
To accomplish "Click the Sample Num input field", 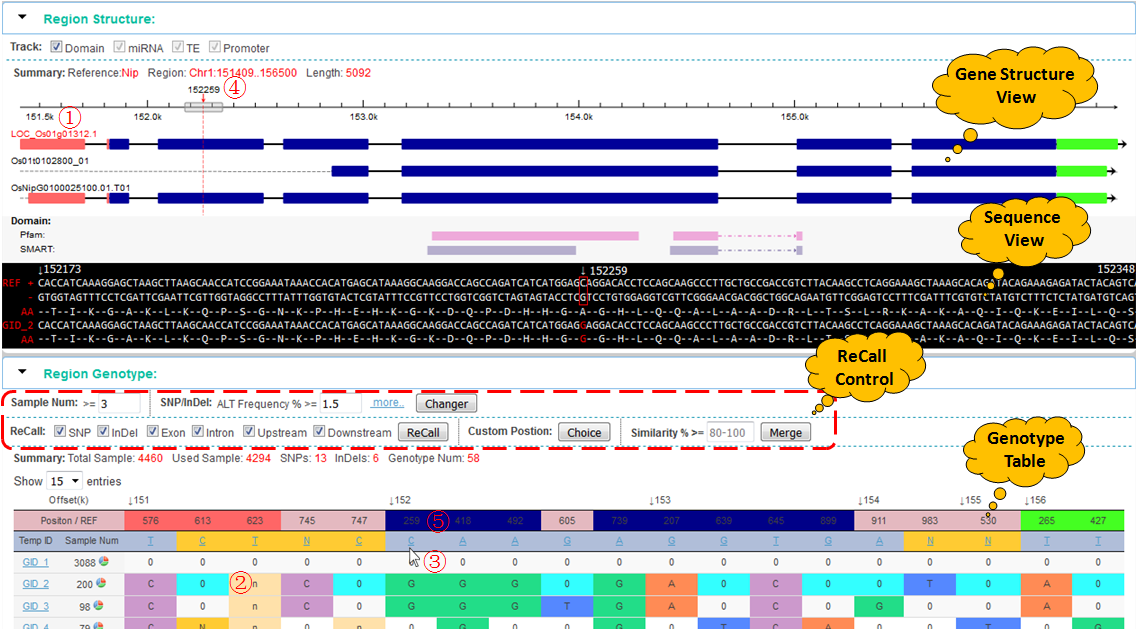I will click(x=119, y=404).
